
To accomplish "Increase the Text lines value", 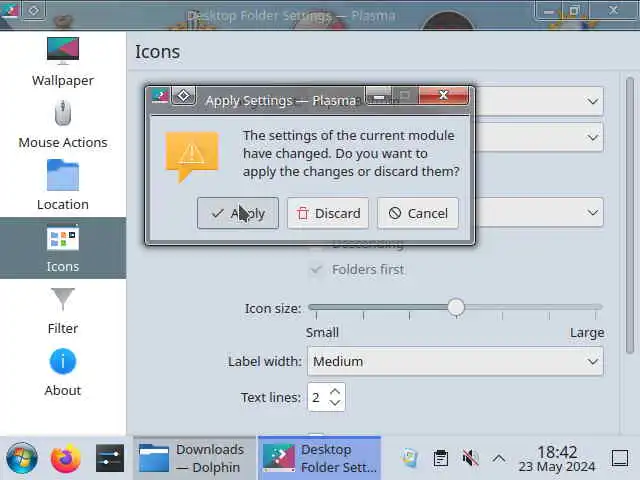I will pos(335,391).
